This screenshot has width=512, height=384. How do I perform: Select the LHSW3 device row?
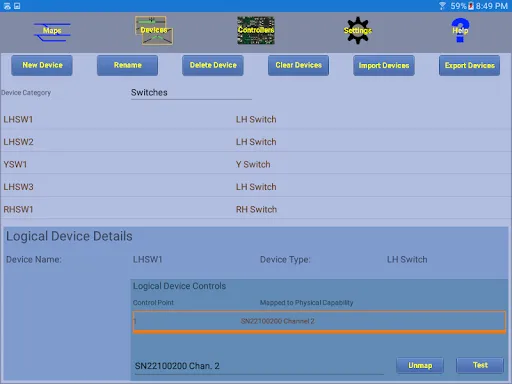pos(256,187)
